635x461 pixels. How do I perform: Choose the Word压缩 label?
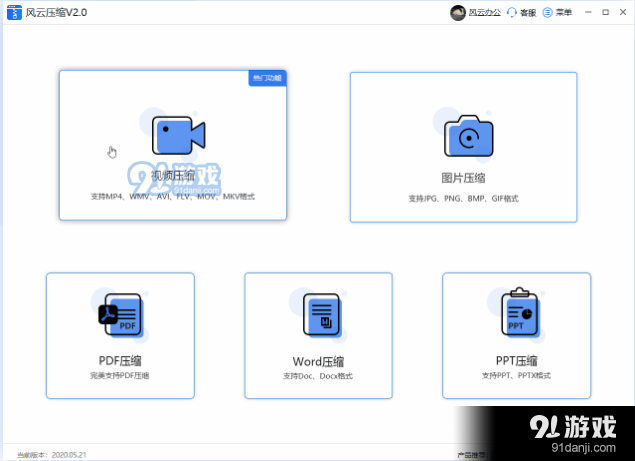point(317,360)
